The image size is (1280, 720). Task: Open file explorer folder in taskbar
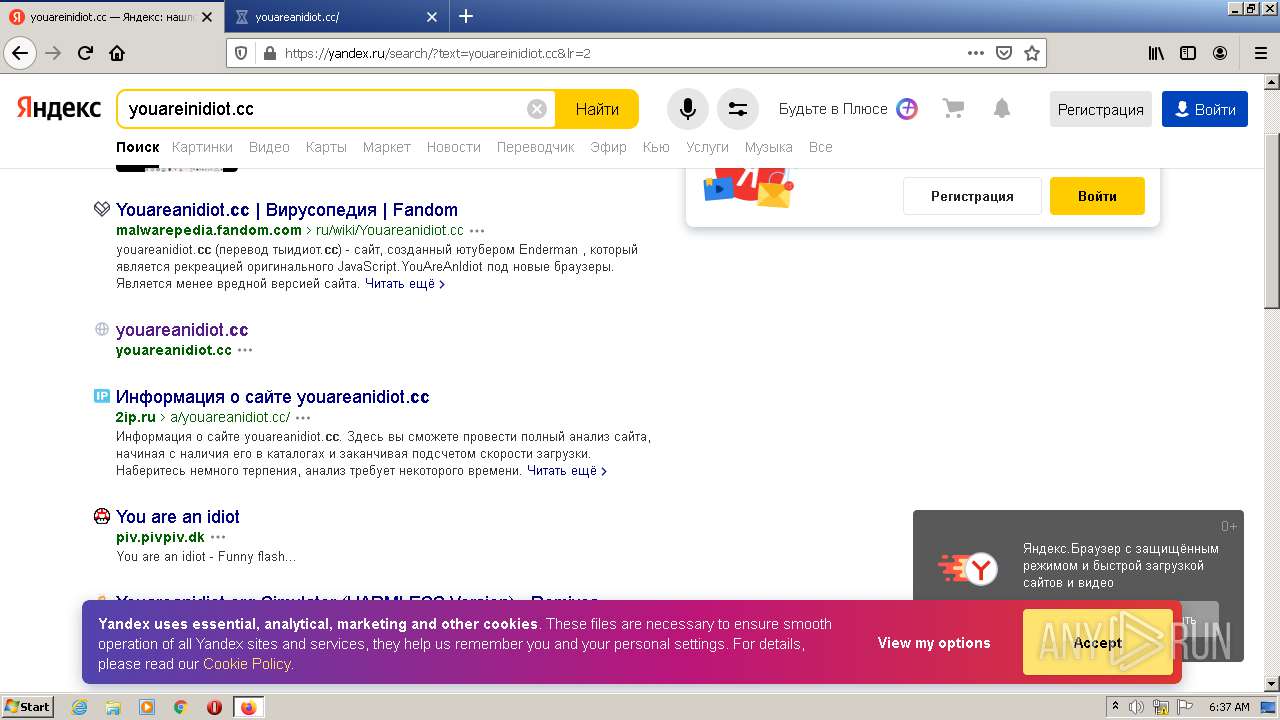coord(113,707)
